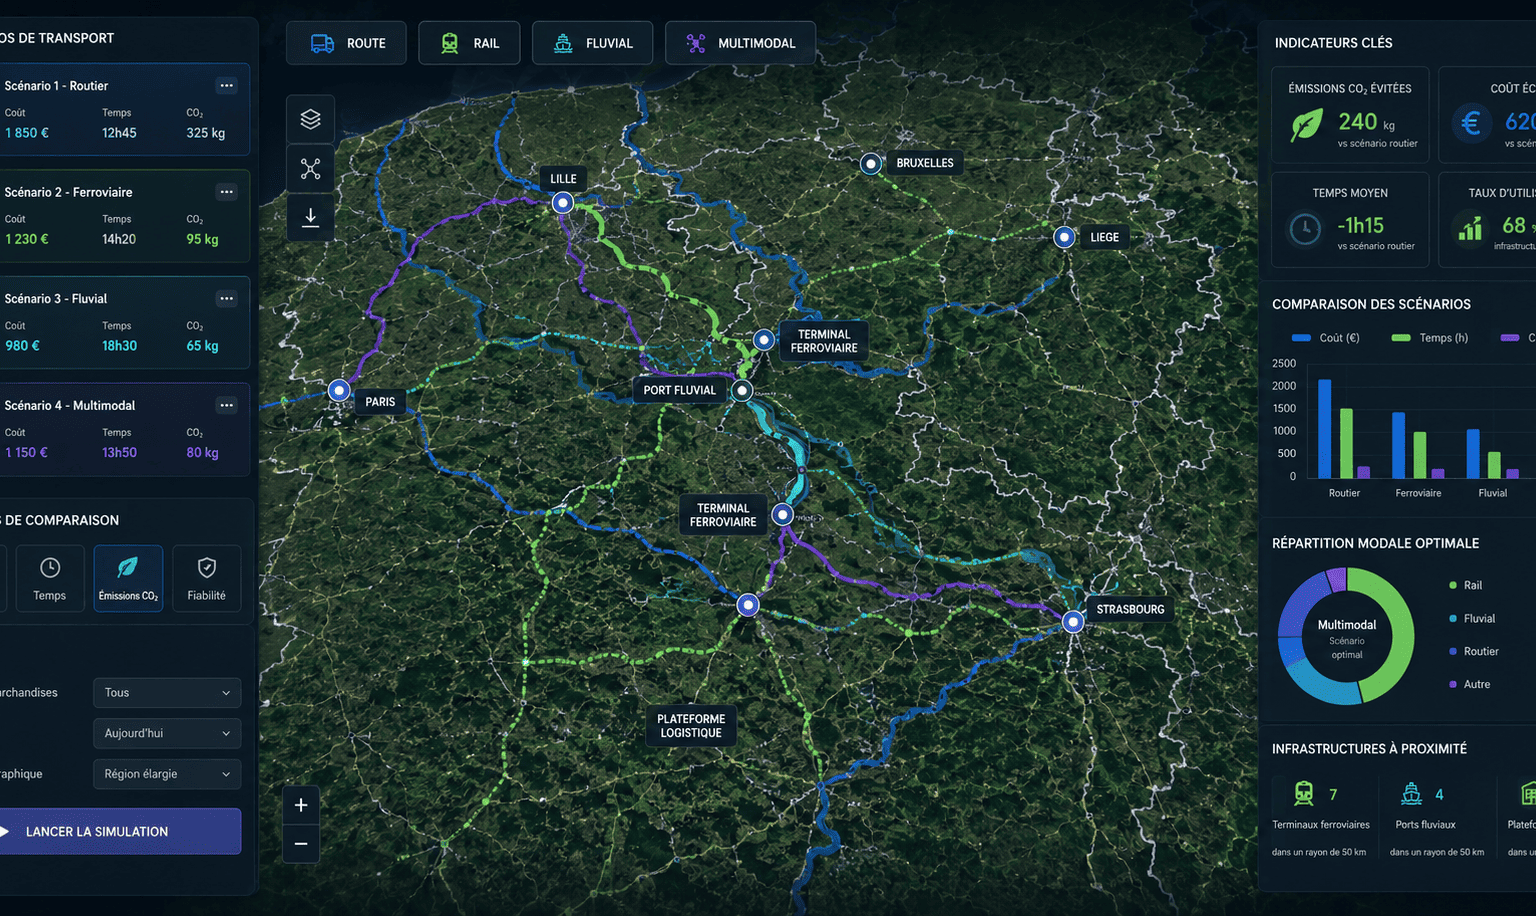Toggle the Coût (€) series in chart legend
Screen dimensions: 1536x916
tap(1326, 338)
